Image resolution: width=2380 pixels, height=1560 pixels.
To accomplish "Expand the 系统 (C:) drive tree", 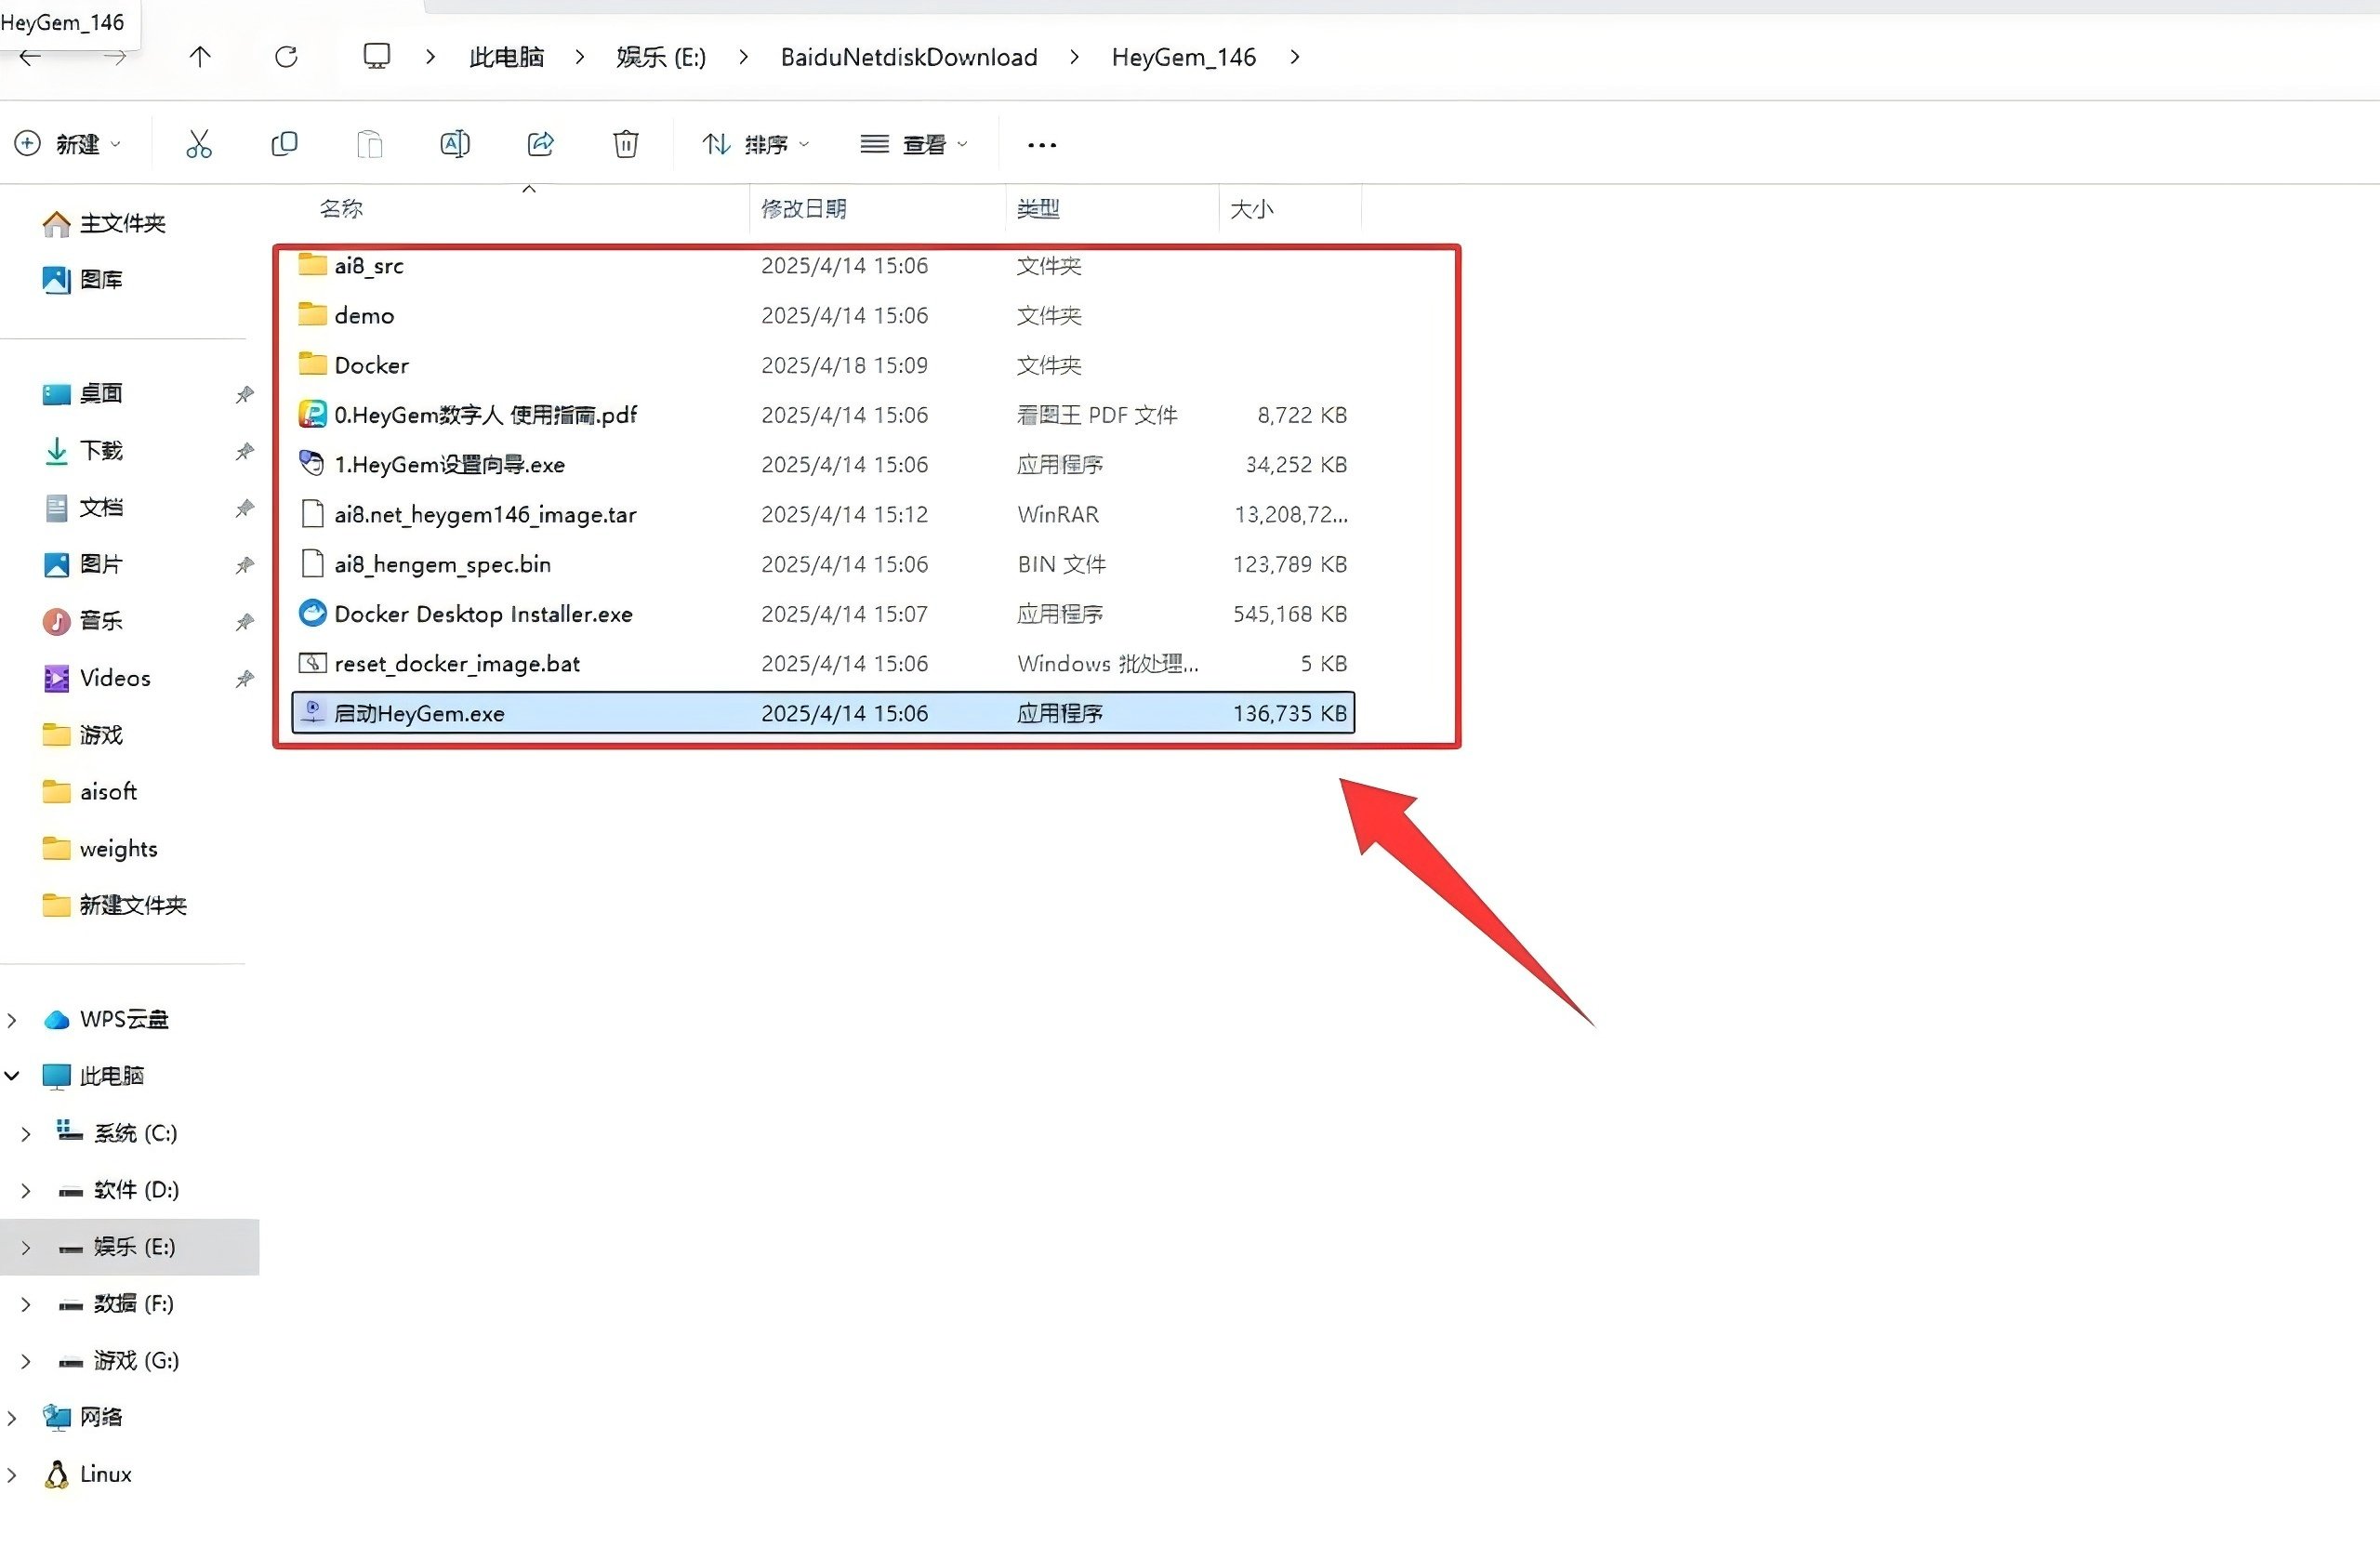I will (x=26, y=1134).
